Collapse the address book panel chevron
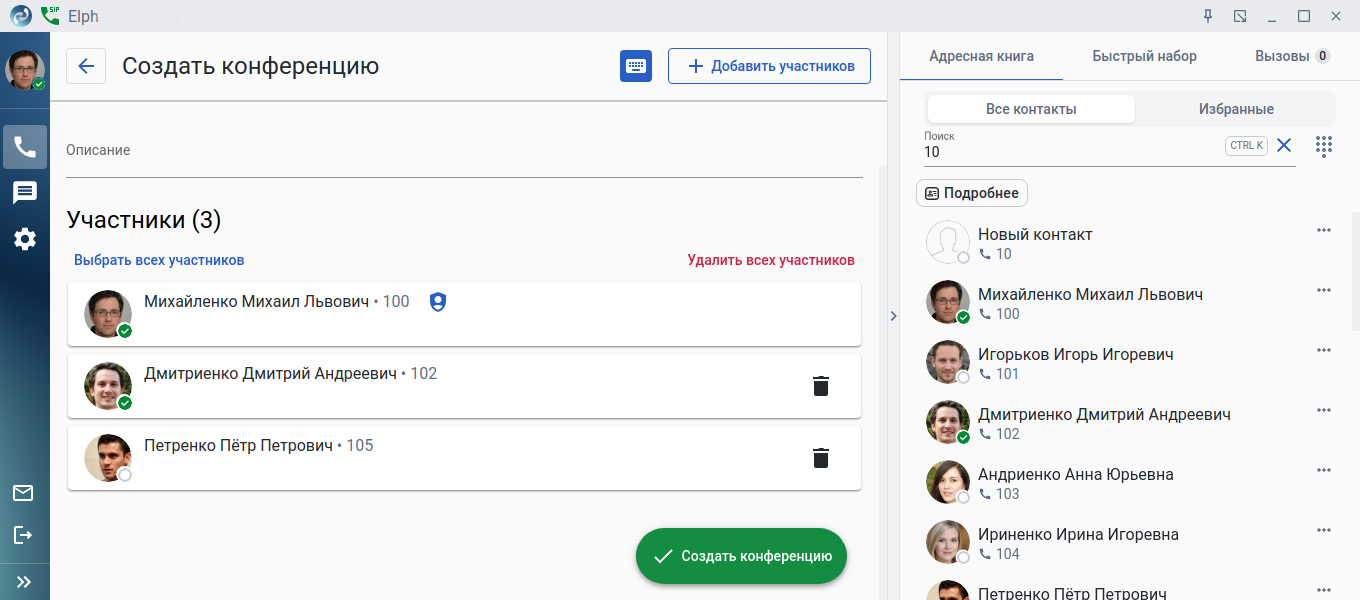The image size is (1360, 600). click(893, 316)
